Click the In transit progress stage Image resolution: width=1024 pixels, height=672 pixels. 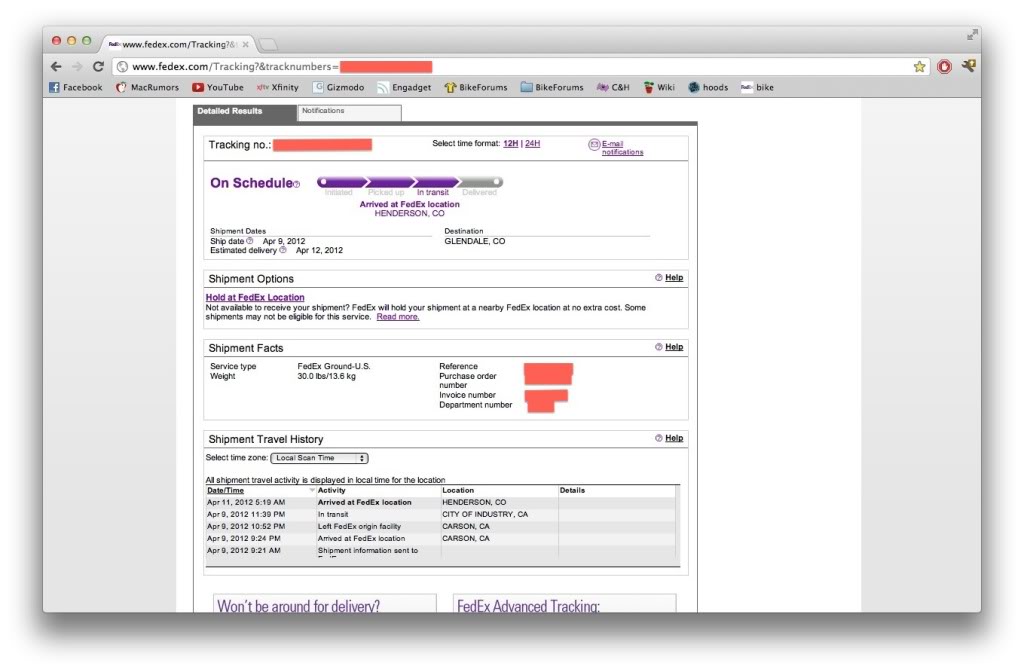coord(433,192)
